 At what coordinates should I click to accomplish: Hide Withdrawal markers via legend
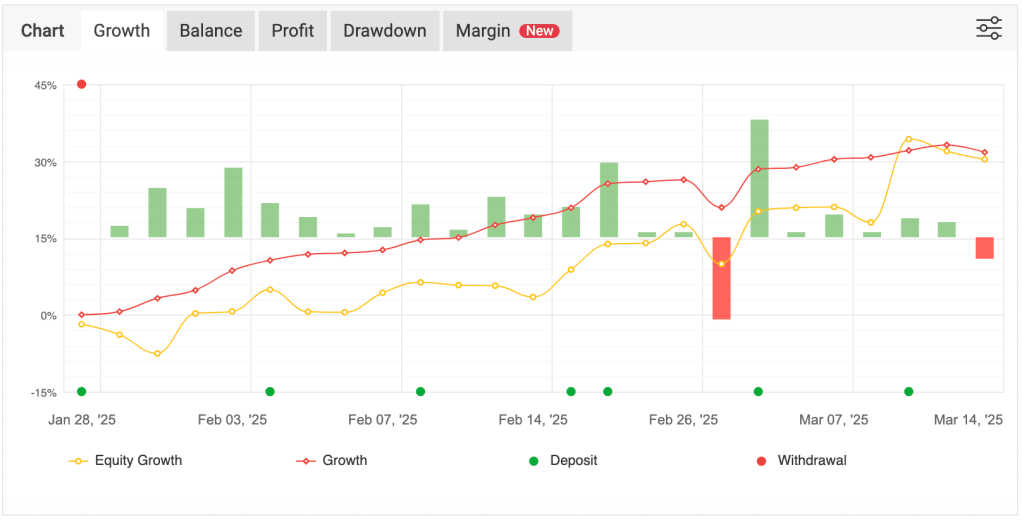812,461
